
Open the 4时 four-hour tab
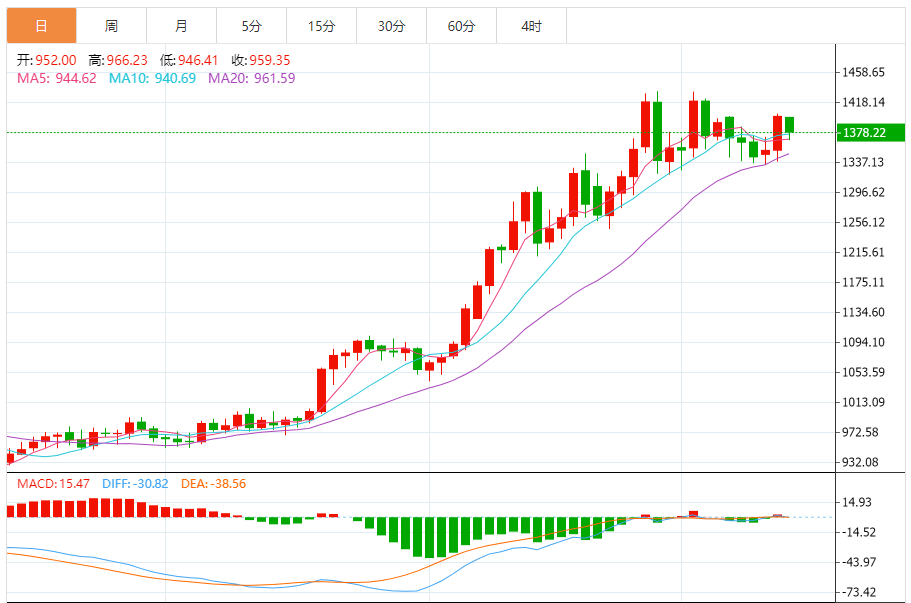click(531, 26)
